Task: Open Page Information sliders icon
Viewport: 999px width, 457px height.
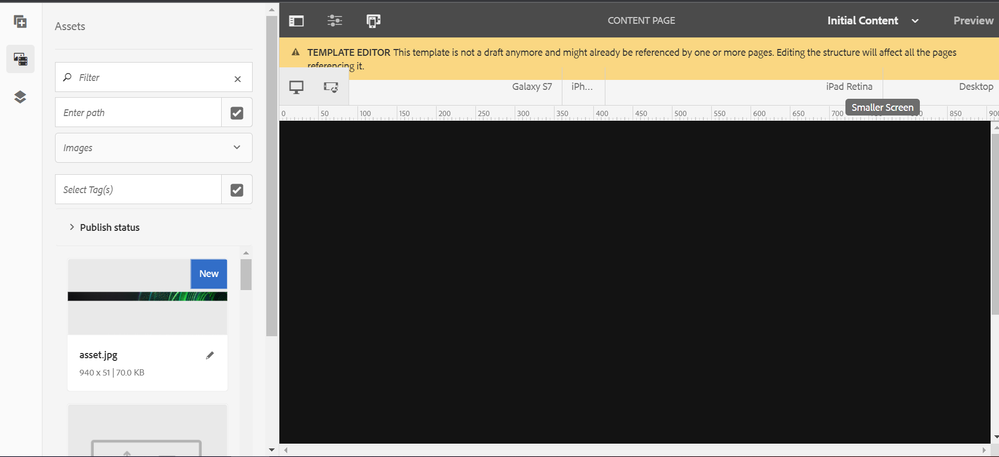Action: tap(335, 20)
